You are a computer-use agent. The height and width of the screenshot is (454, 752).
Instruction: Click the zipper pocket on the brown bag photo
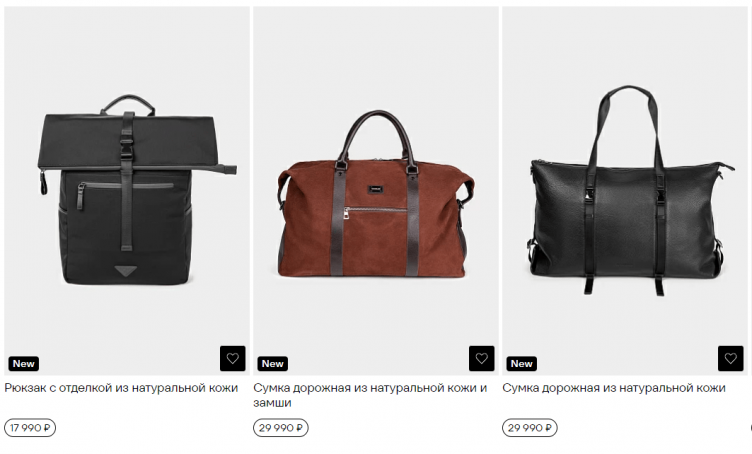click(375, 211)
